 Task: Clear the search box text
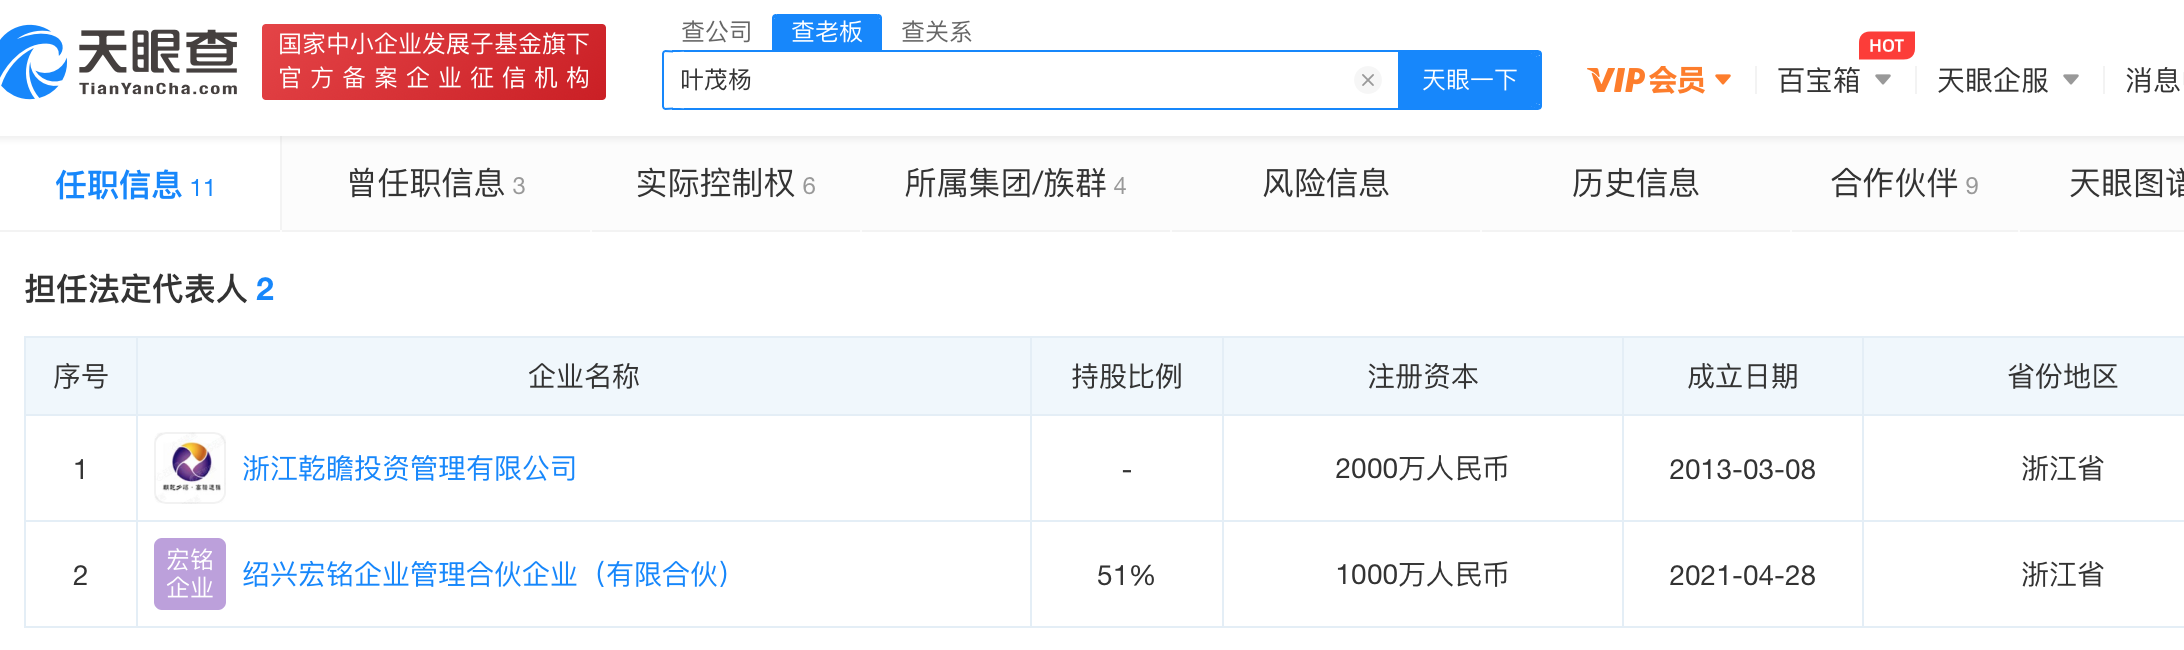[1367, 80]
